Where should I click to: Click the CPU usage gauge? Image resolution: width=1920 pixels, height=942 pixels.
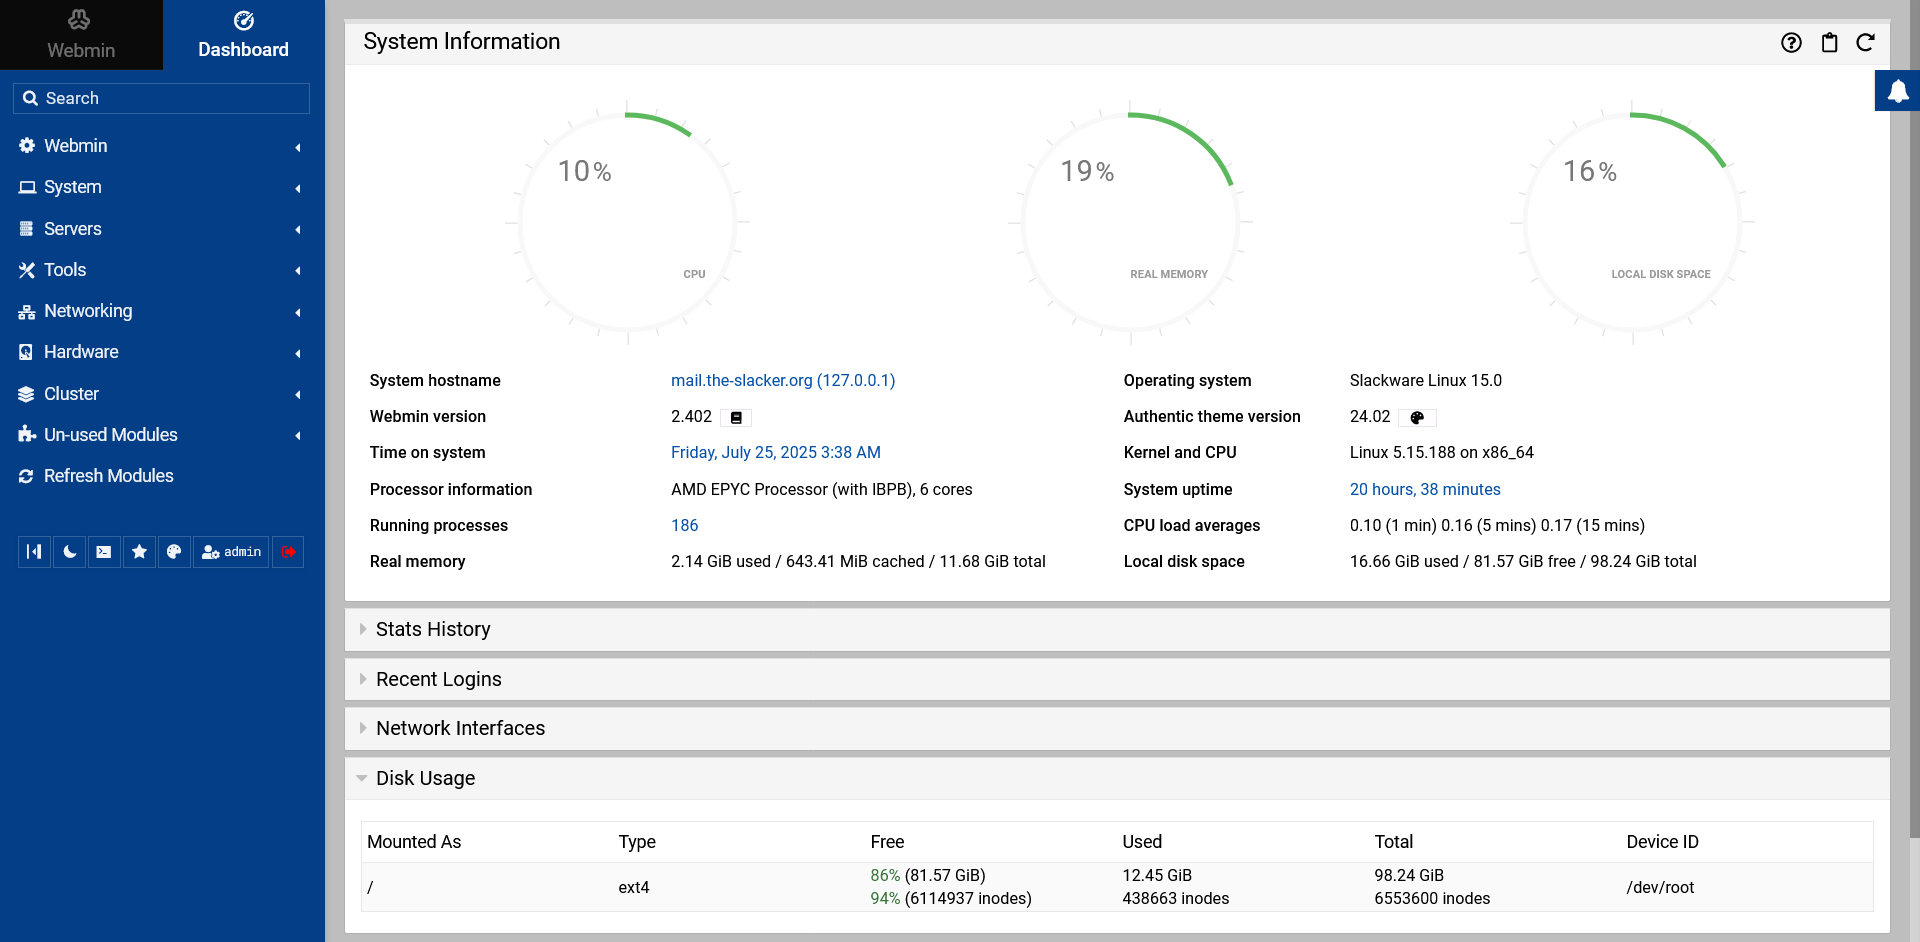point(628,222)
